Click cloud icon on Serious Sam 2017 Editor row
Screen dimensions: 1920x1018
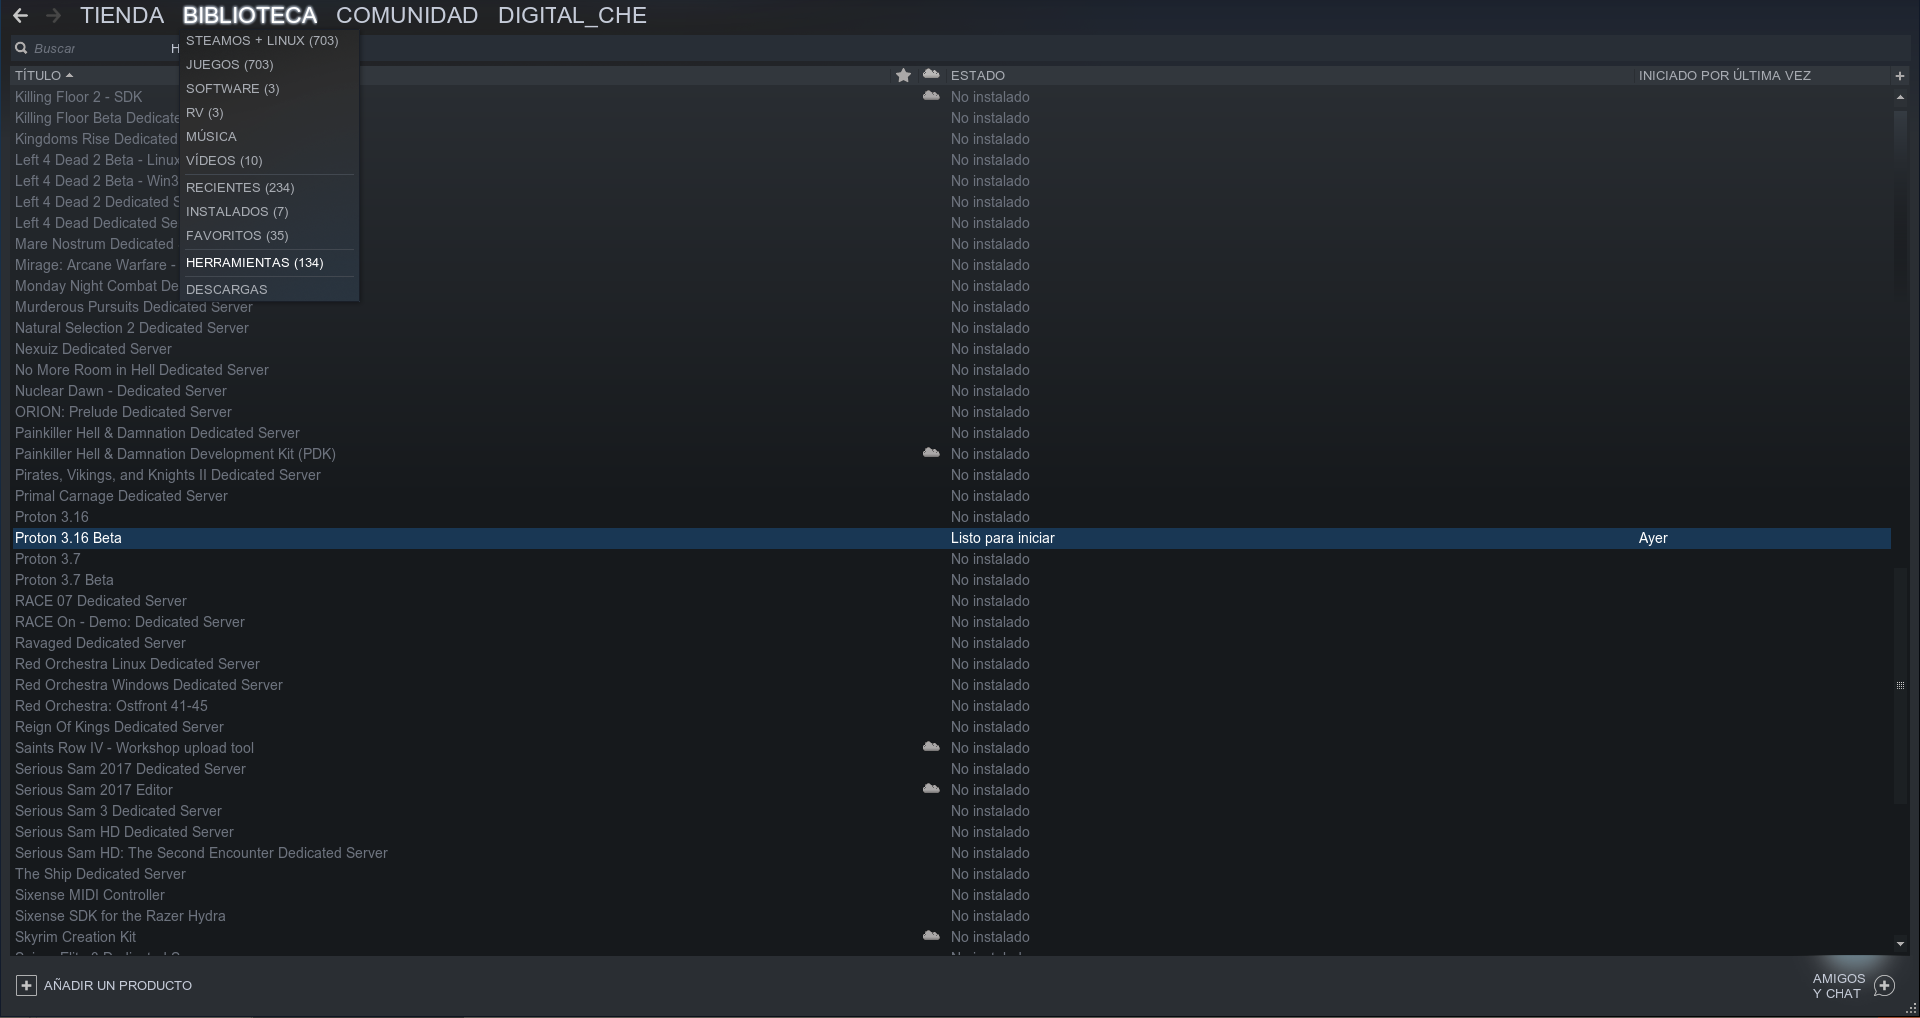click(931, 789)
